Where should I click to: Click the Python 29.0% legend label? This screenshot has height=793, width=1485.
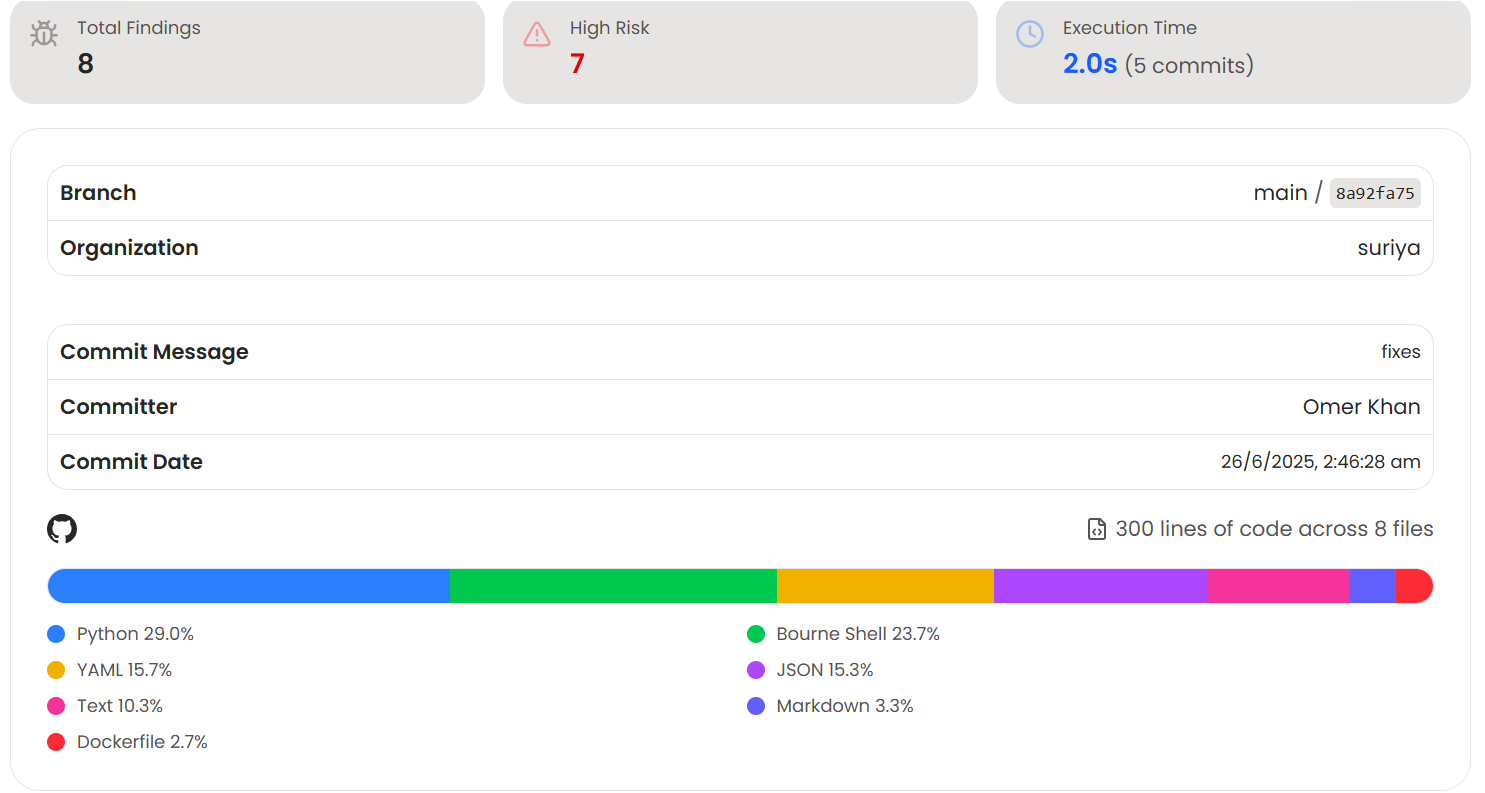tap(135, 634)
